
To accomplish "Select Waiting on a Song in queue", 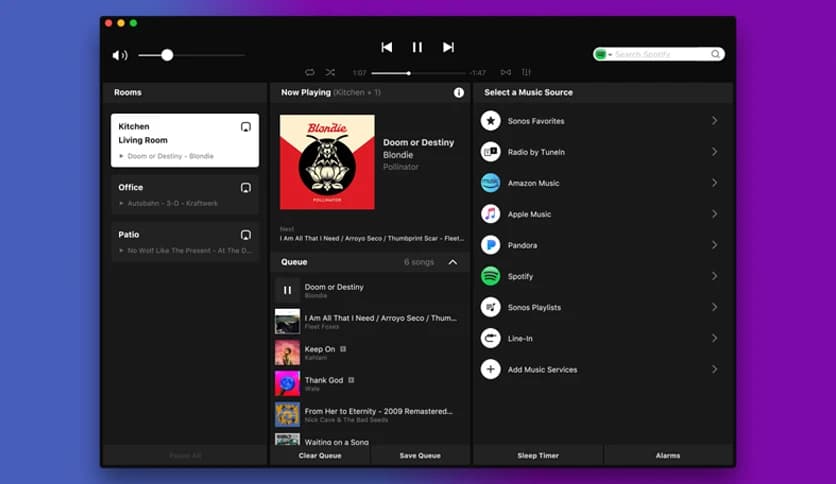I will tap(370, 439).
